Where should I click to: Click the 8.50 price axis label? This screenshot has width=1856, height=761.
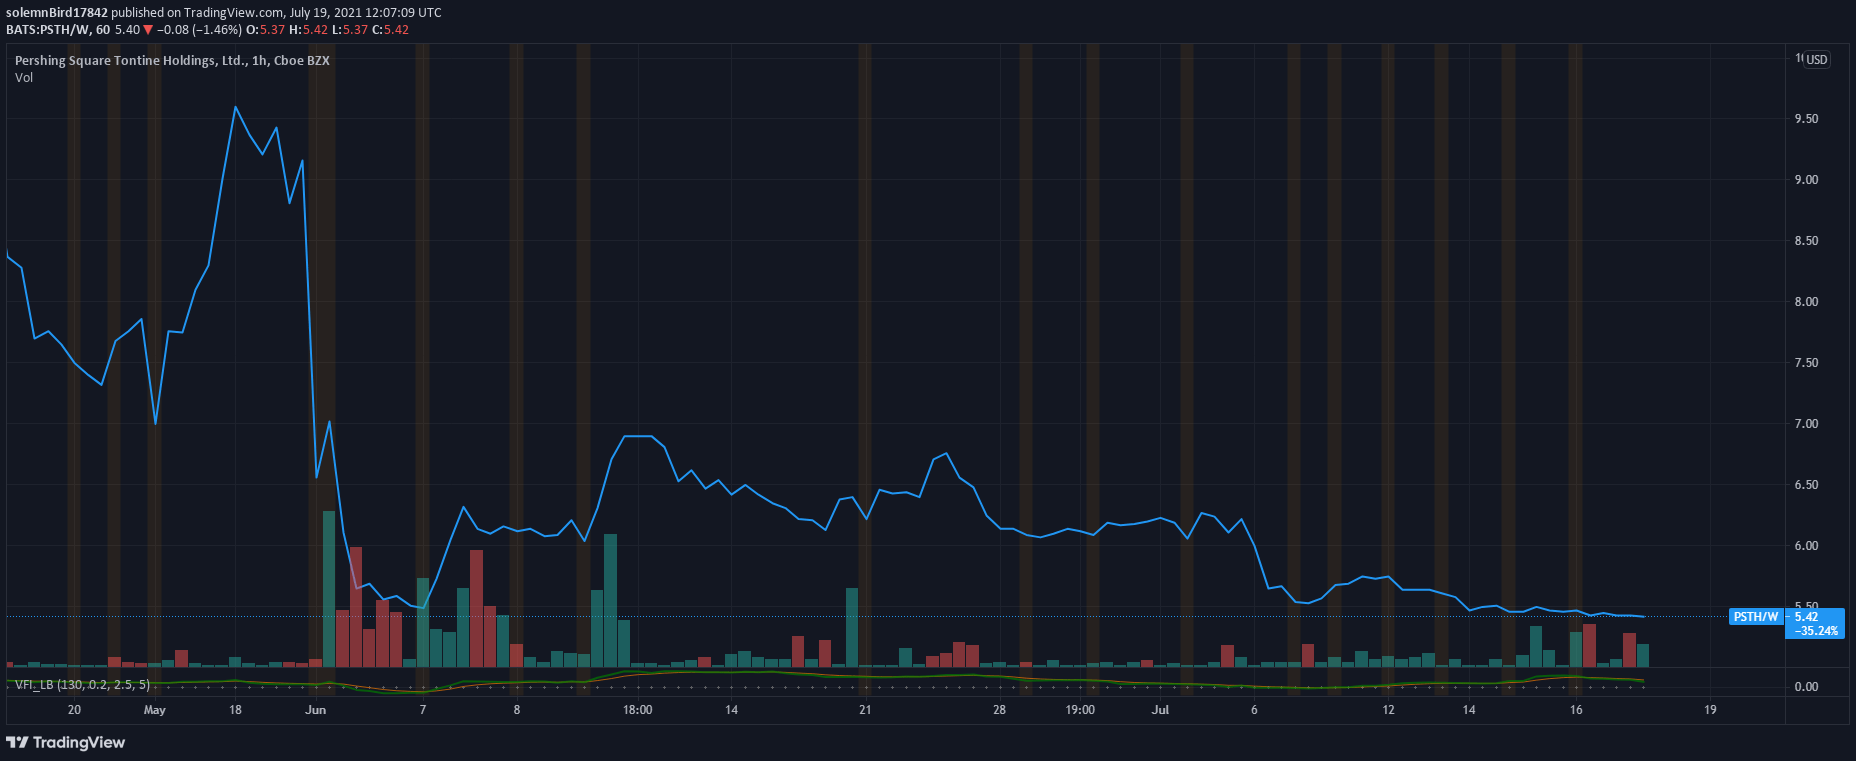(x=1806, y=241)
